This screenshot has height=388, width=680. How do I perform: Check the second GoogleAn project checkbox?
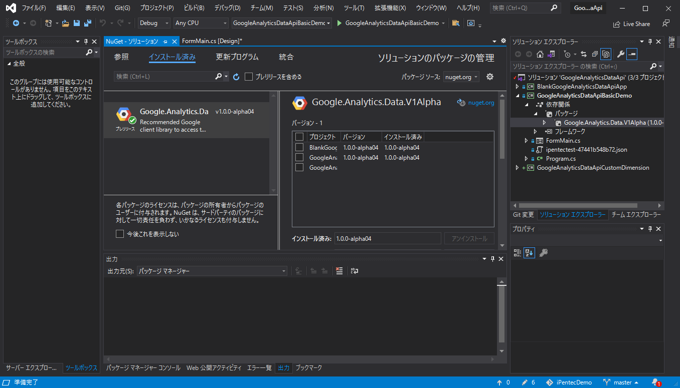[299, 157]
